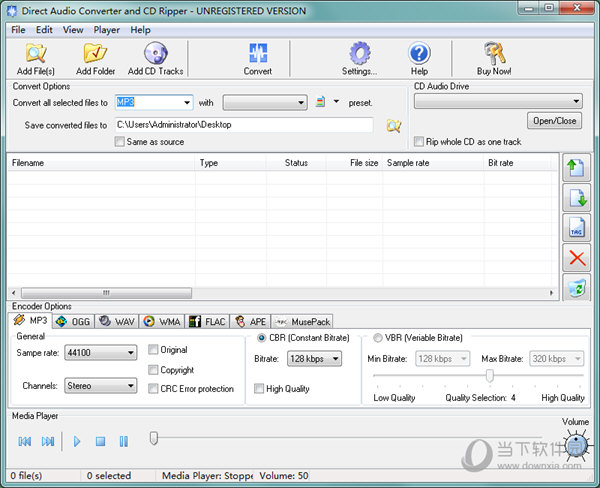Screen dimensions: 600x488
Task: Enable CRC Error protection
Action: (x=153, y=388)
